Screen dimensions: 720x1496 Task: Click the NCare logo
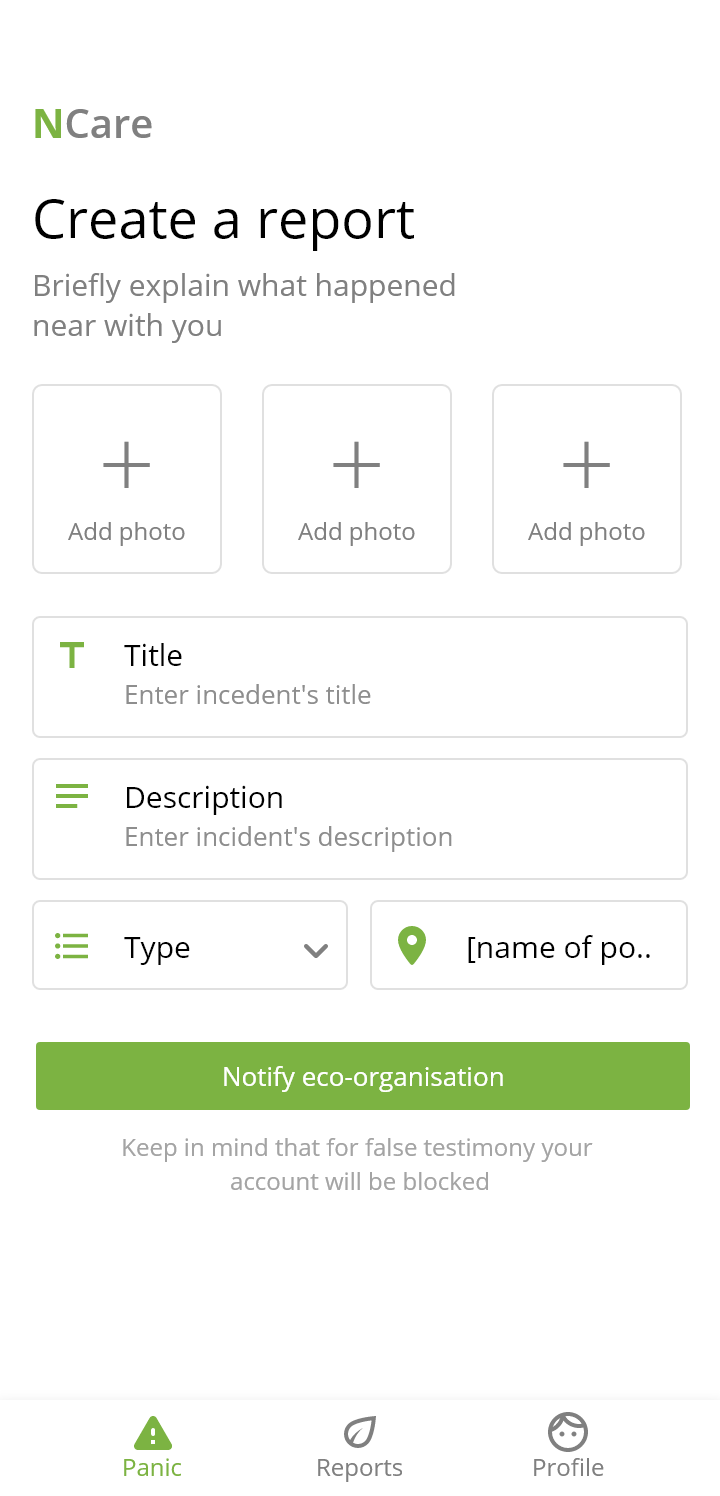pyautogui.click(x=93, y=123)
